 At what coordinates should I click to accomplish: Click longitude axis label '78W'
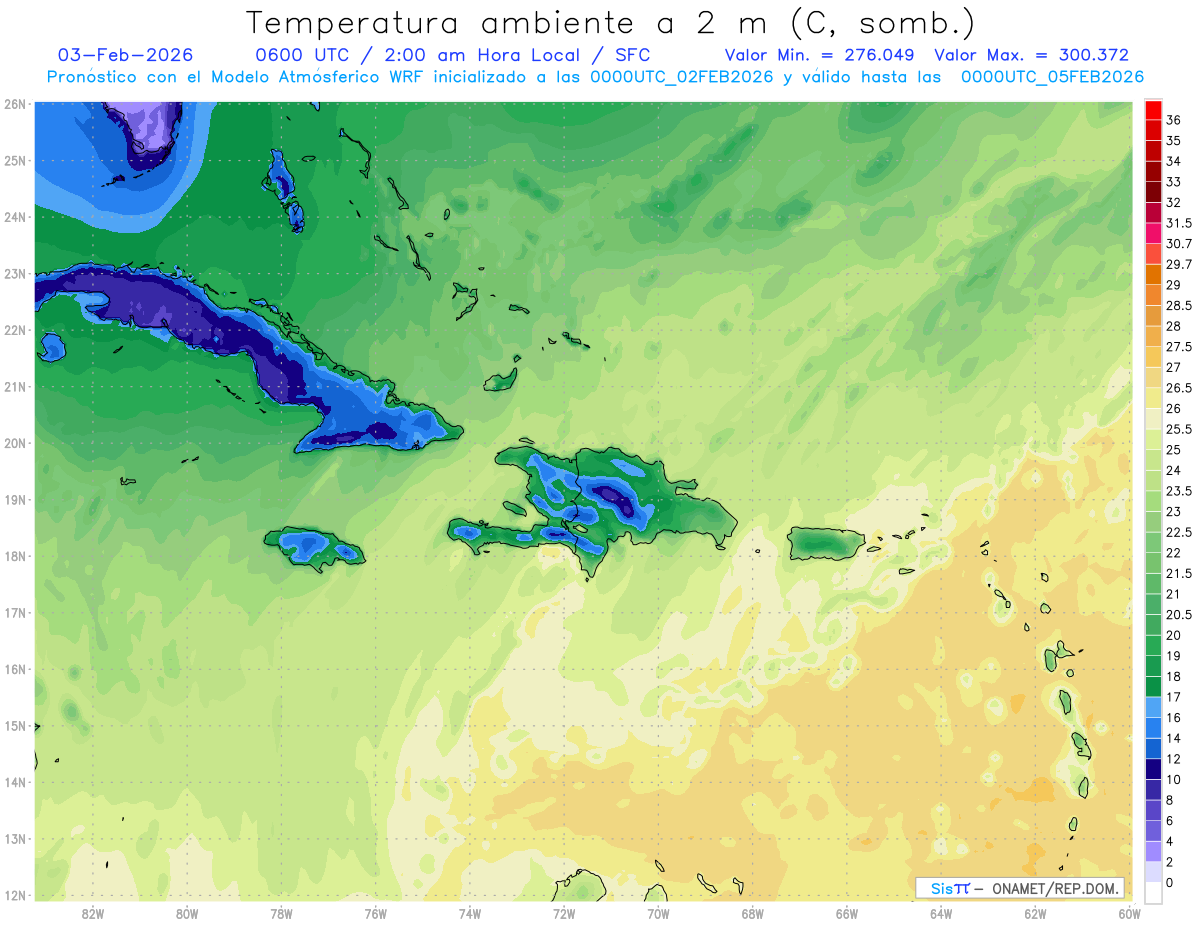[x=281, y=913]
